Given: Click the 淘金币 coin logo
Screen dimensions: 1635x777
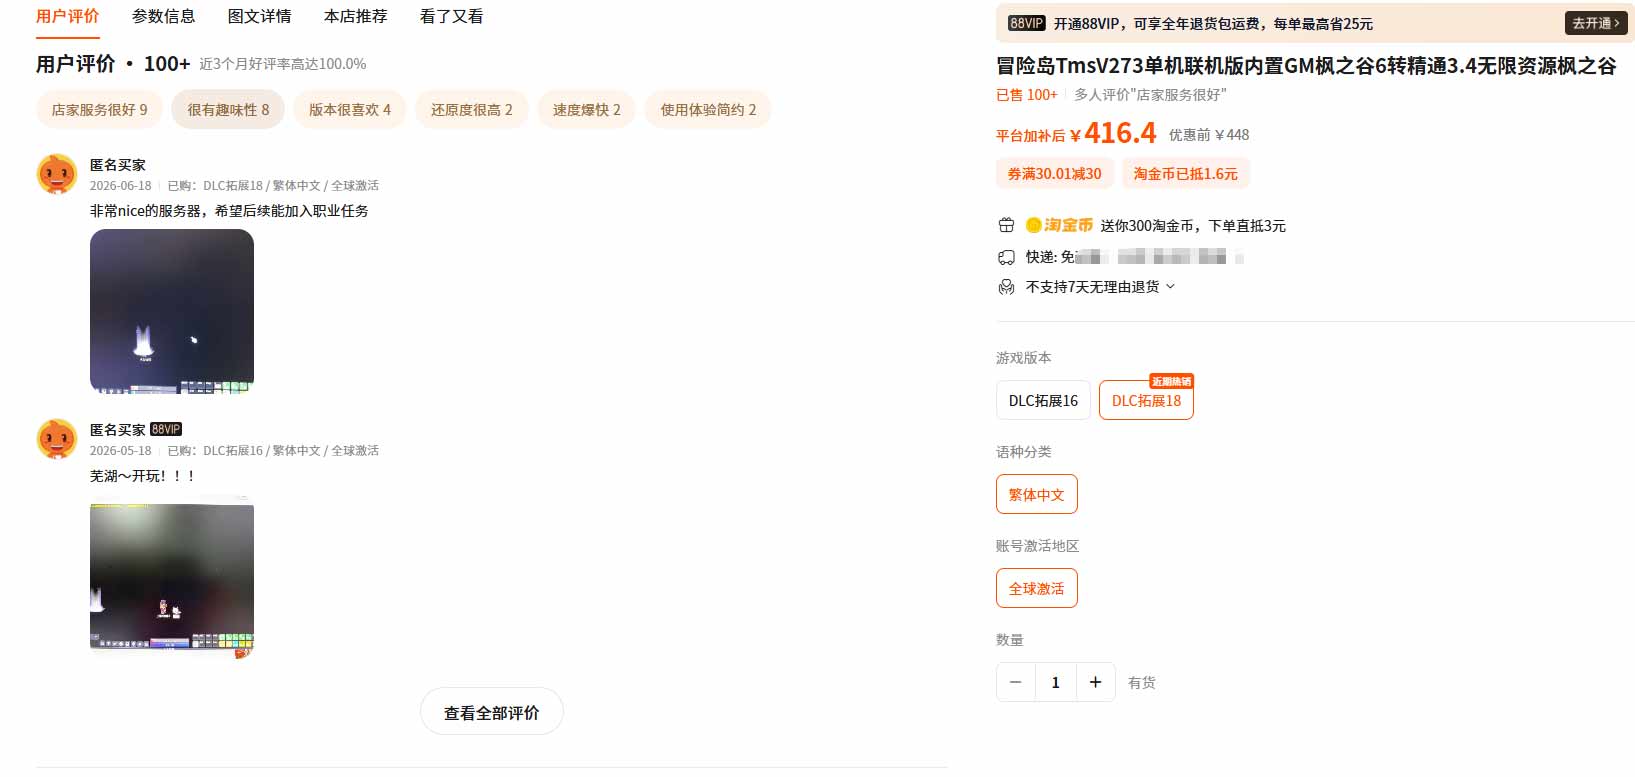Looking at the screenshot, I should [1059, 226].
